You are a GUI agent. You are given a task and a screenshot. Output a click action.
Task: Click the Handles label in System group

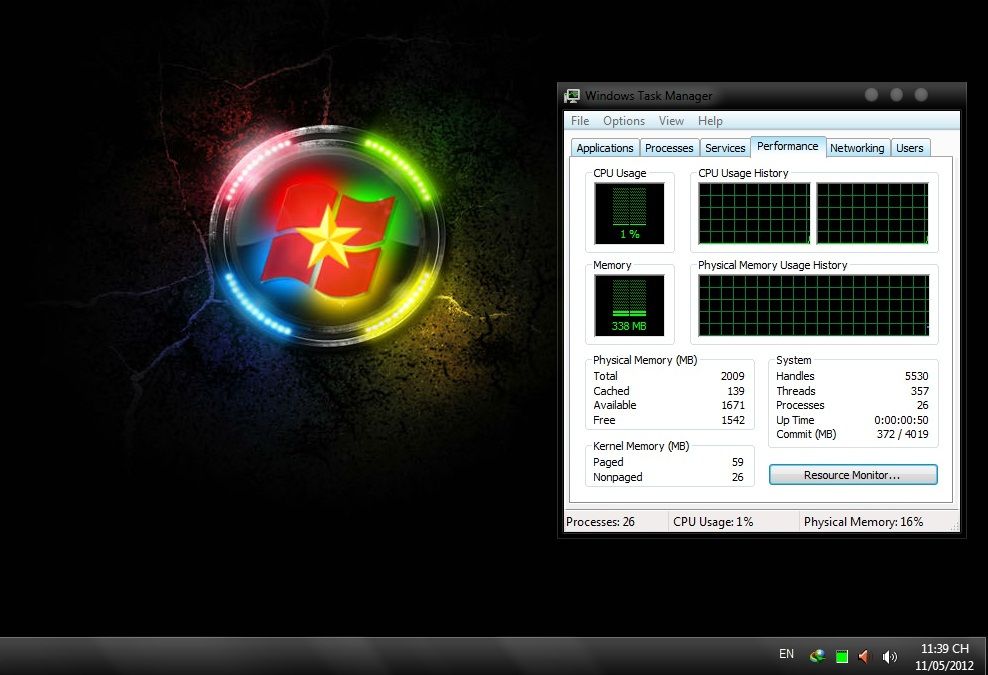click(795, 376)
